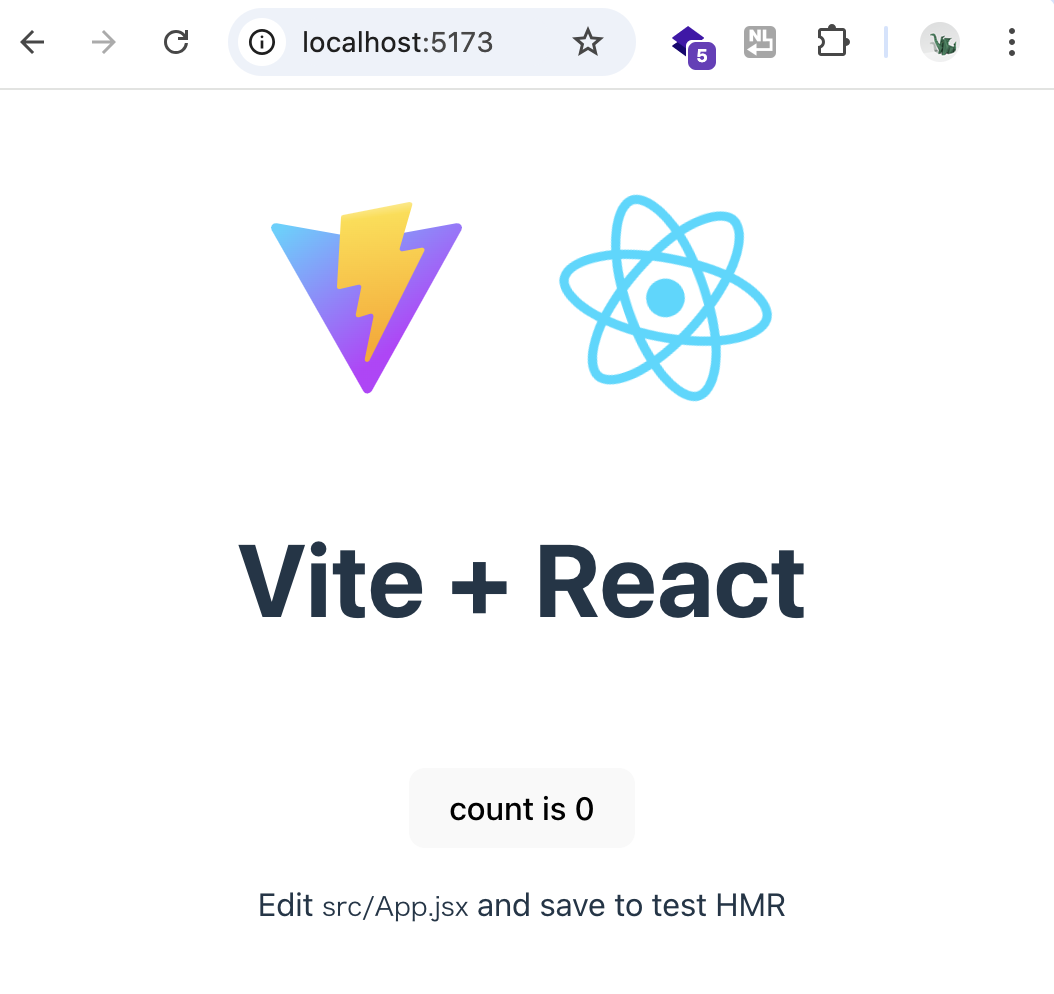Go back using the browser back arrow
This screenshot has height=994, width=1054.
tap(32, 42)
